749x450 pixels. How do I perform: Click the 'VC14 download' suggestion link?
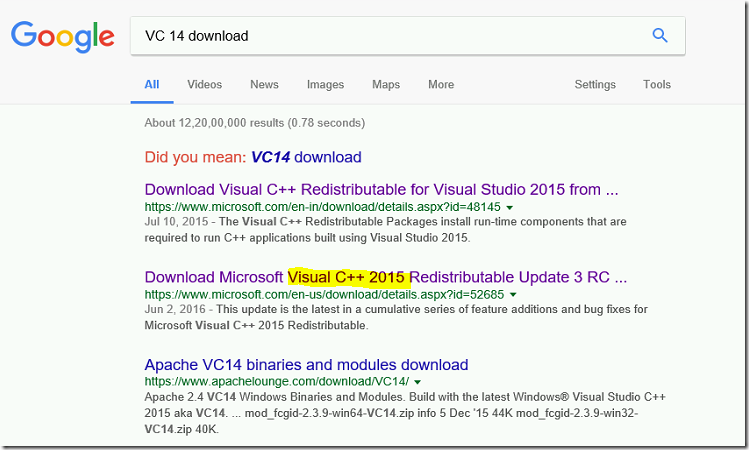coord(306,157)
